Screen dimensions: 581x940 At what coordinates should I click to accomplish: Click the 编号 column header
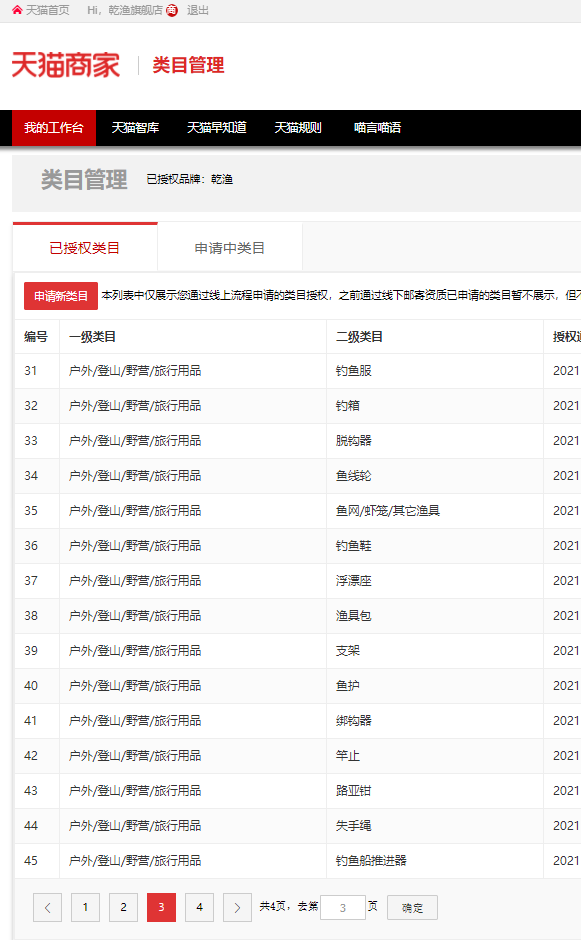click(x=36, y=337)
